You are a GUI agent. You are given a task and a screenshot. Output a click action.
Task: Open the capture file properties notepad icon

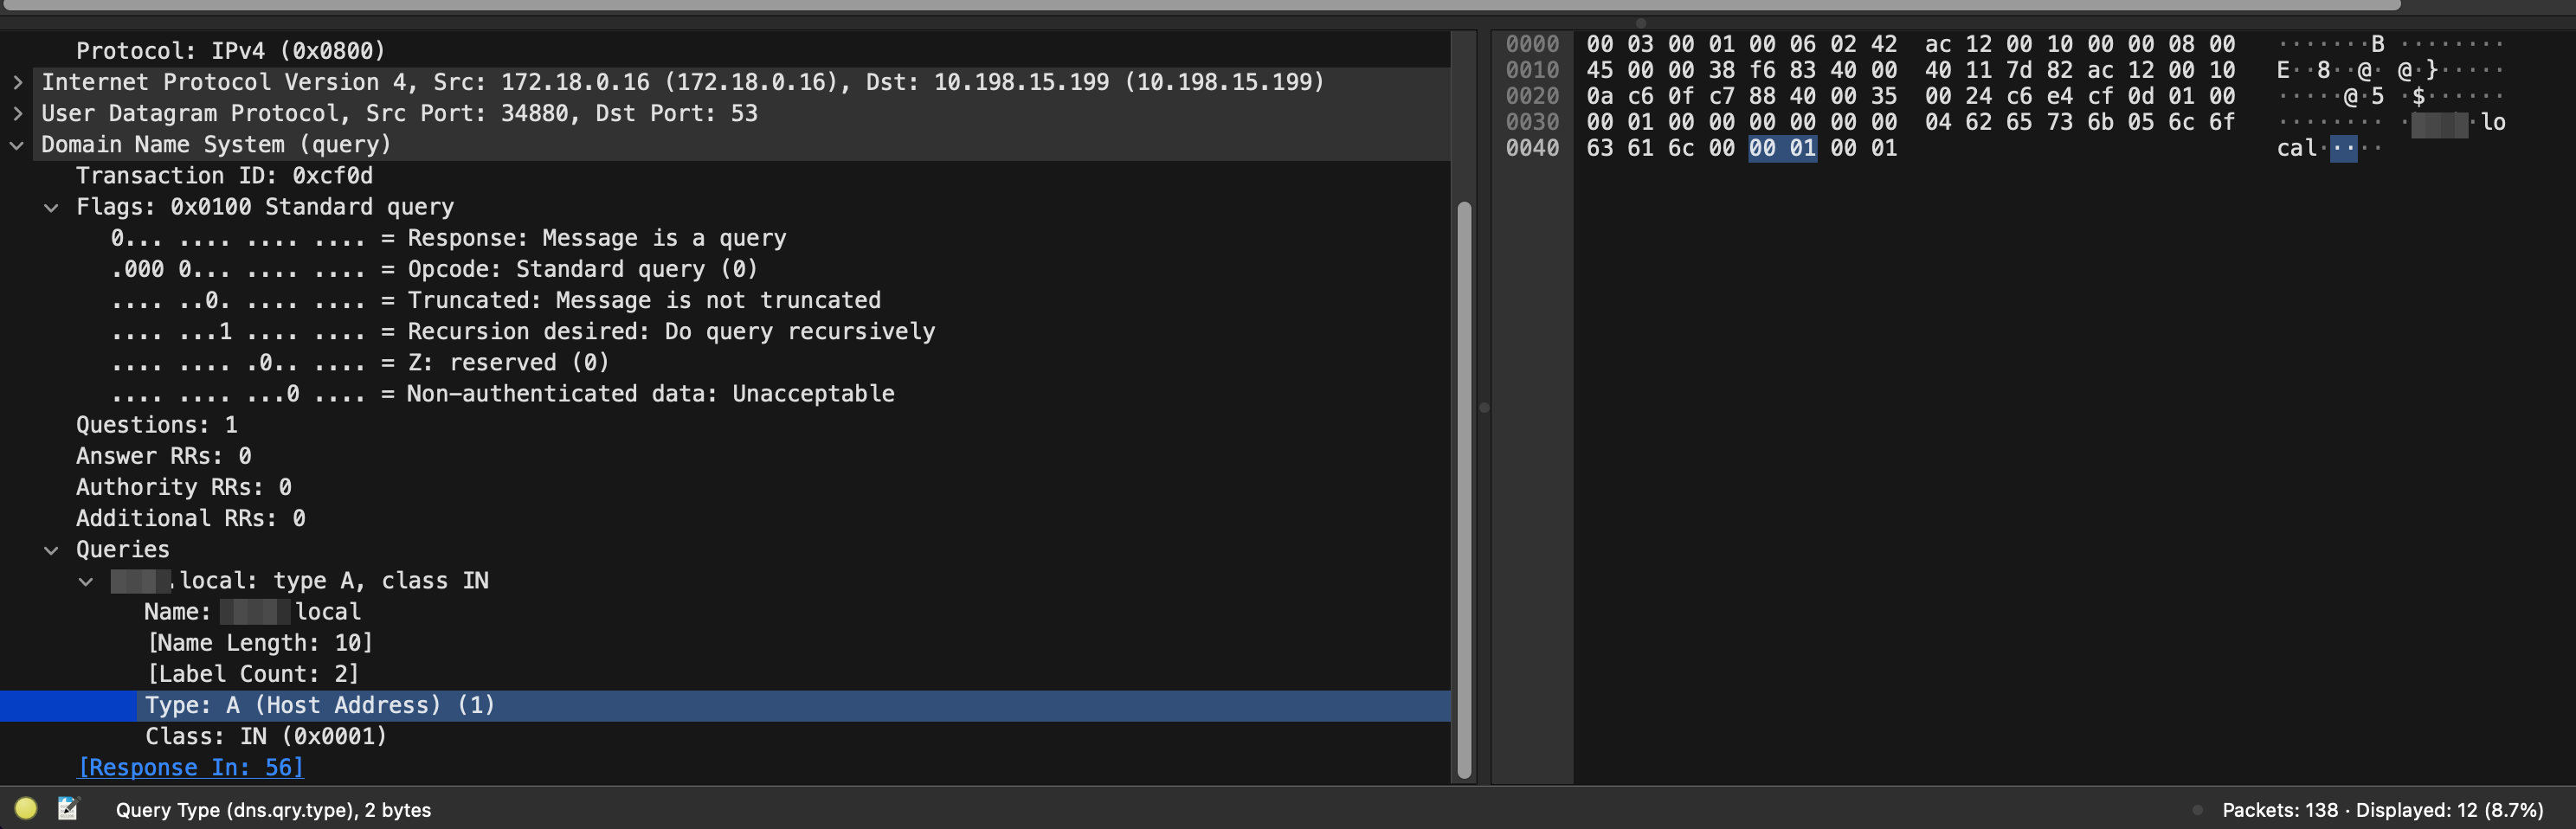(x=68, y=808)
